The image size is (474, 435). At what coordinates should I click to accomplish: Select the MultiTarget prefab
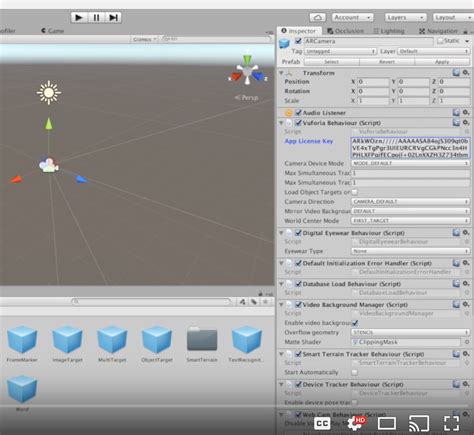(x=112, y=344)
